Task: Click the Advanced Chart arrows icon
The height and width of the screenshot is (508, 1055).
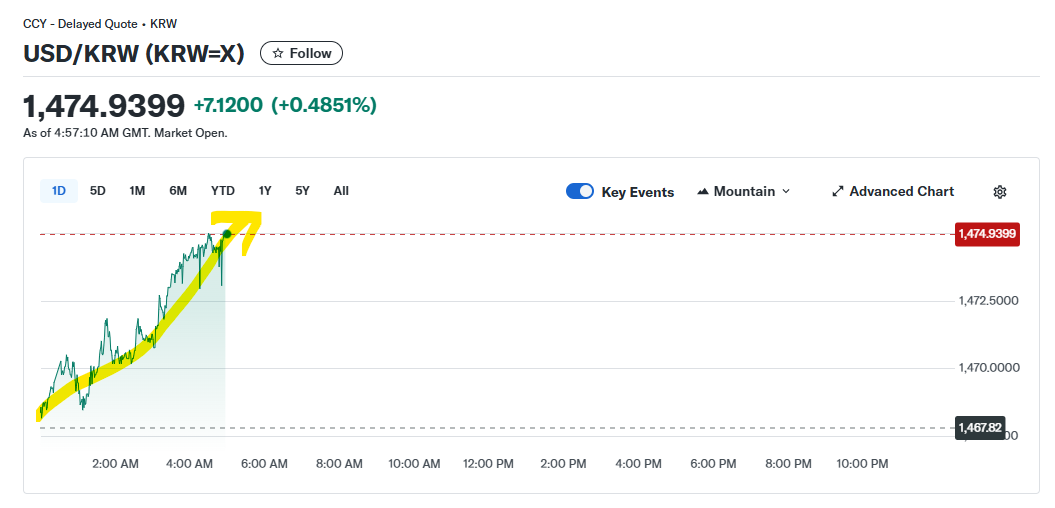Action: tap(838, 191)
